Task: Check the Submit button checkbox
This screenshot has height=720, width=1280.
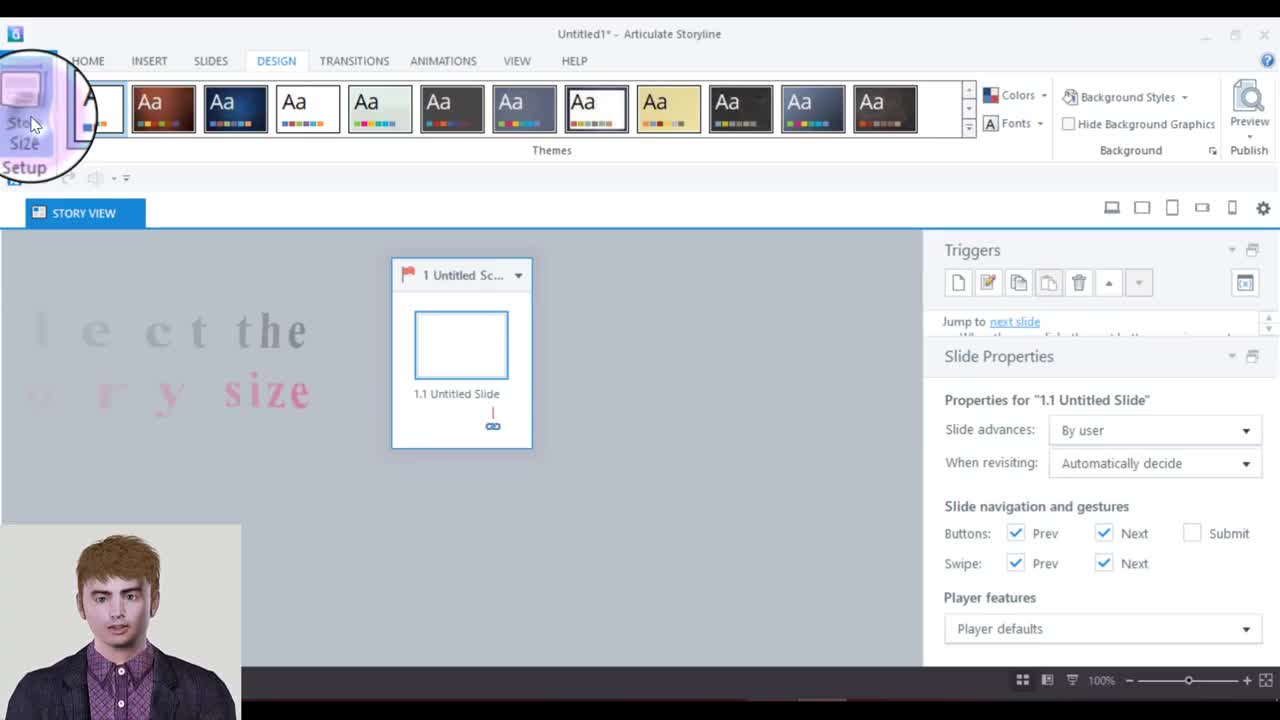Action: pyautogui.click(x=1192, y=533)
